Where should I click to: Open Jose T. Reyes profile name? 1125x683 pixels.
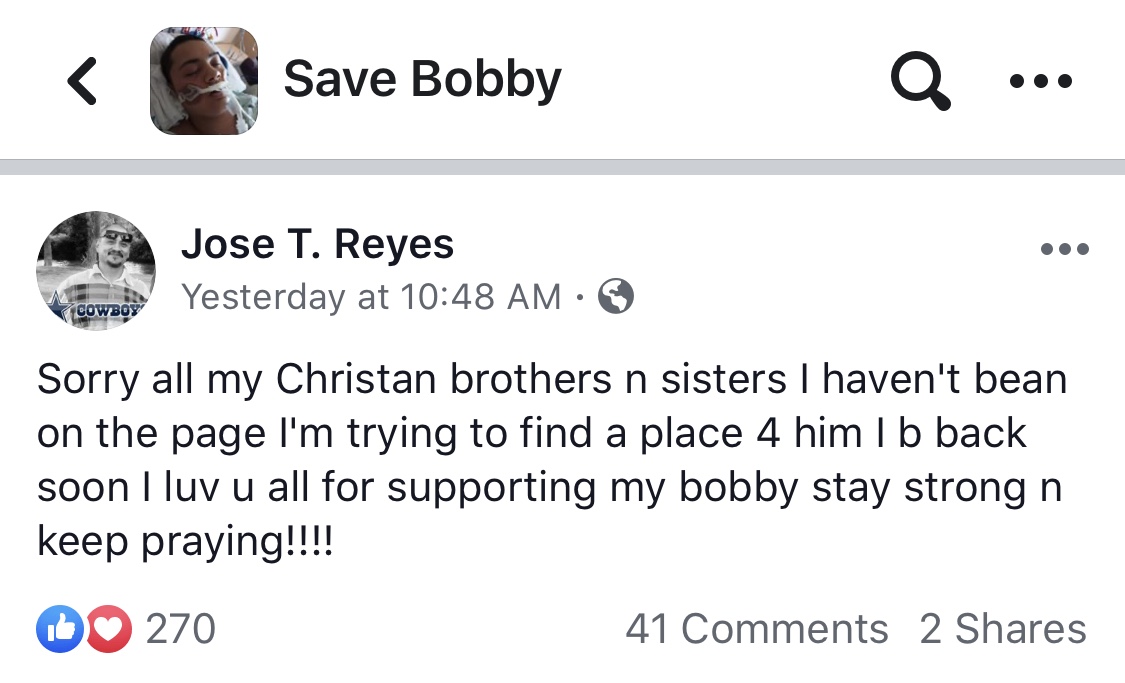pyautogui.click(x=317, y=244)
